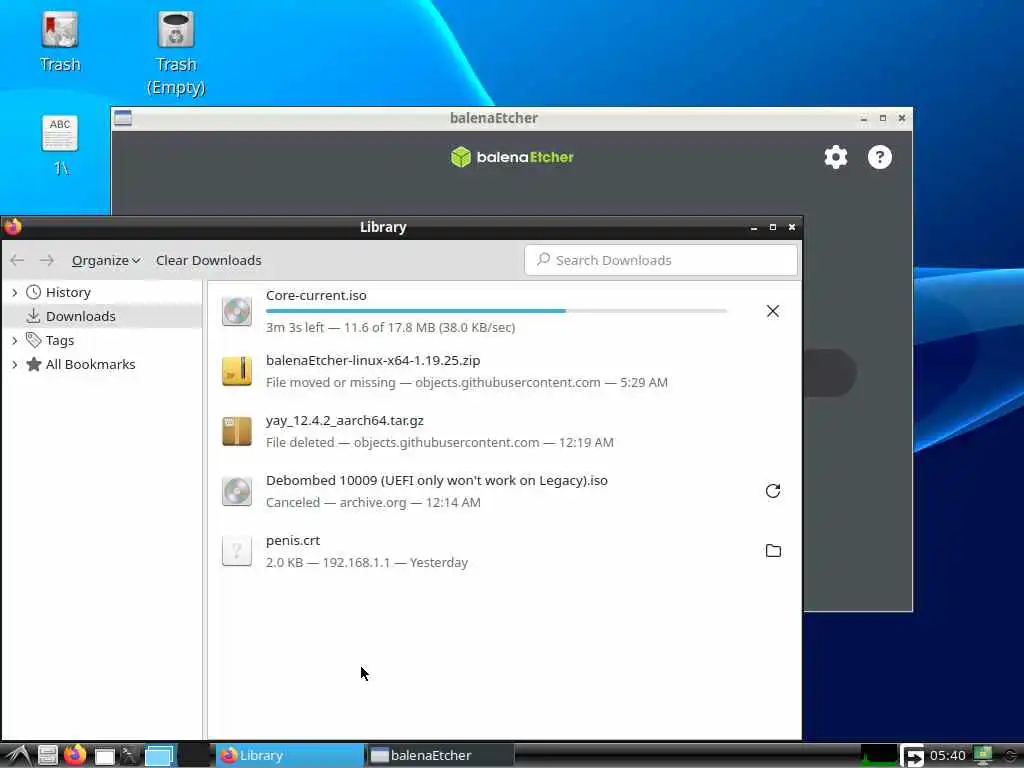1024x768 pixels.
Task: Open containing folder for penis.crt
Action: (773, 551)
